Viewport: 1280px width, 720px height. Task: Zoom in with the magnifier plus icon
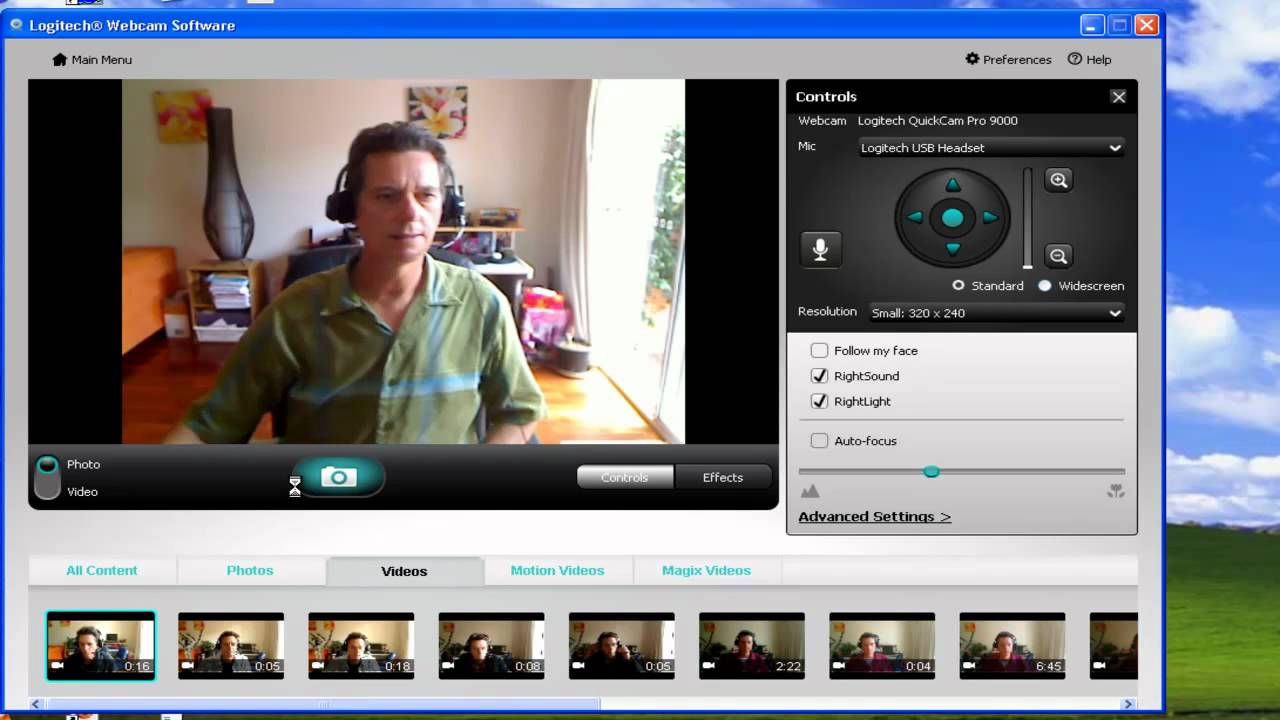point(1058,180)
